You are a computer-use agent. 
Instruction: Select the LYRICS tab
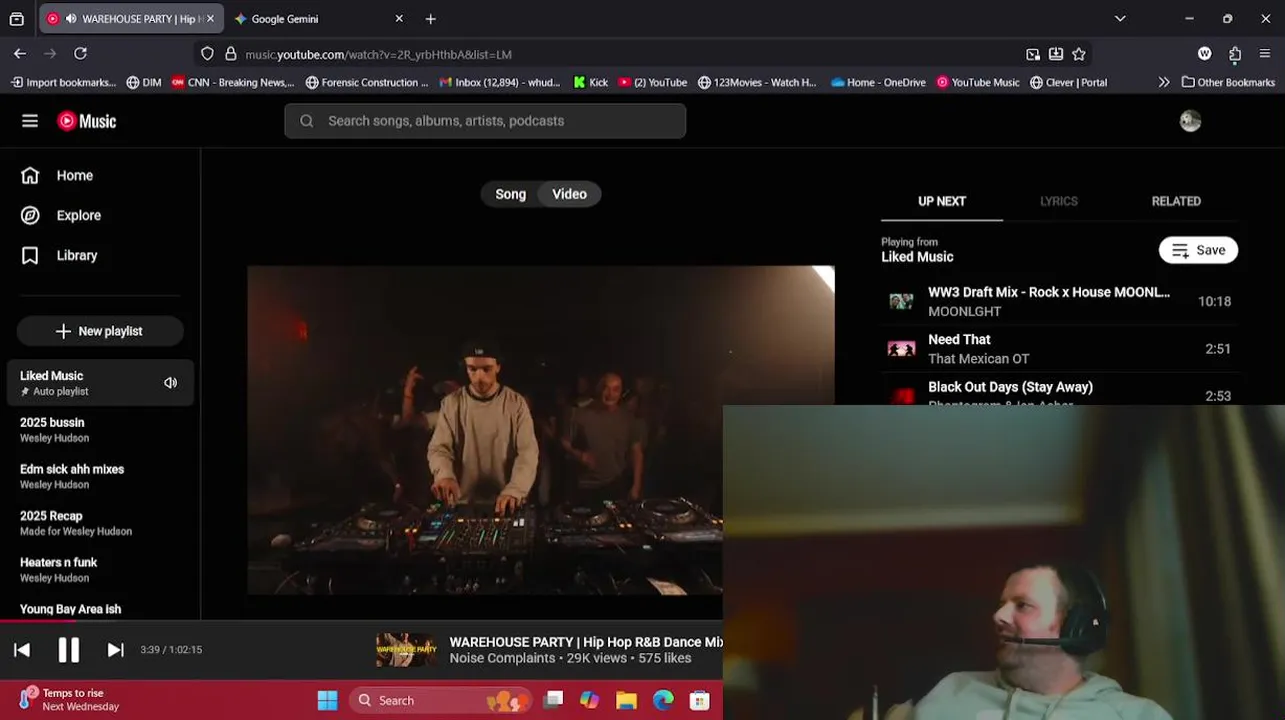point(1059,201)
